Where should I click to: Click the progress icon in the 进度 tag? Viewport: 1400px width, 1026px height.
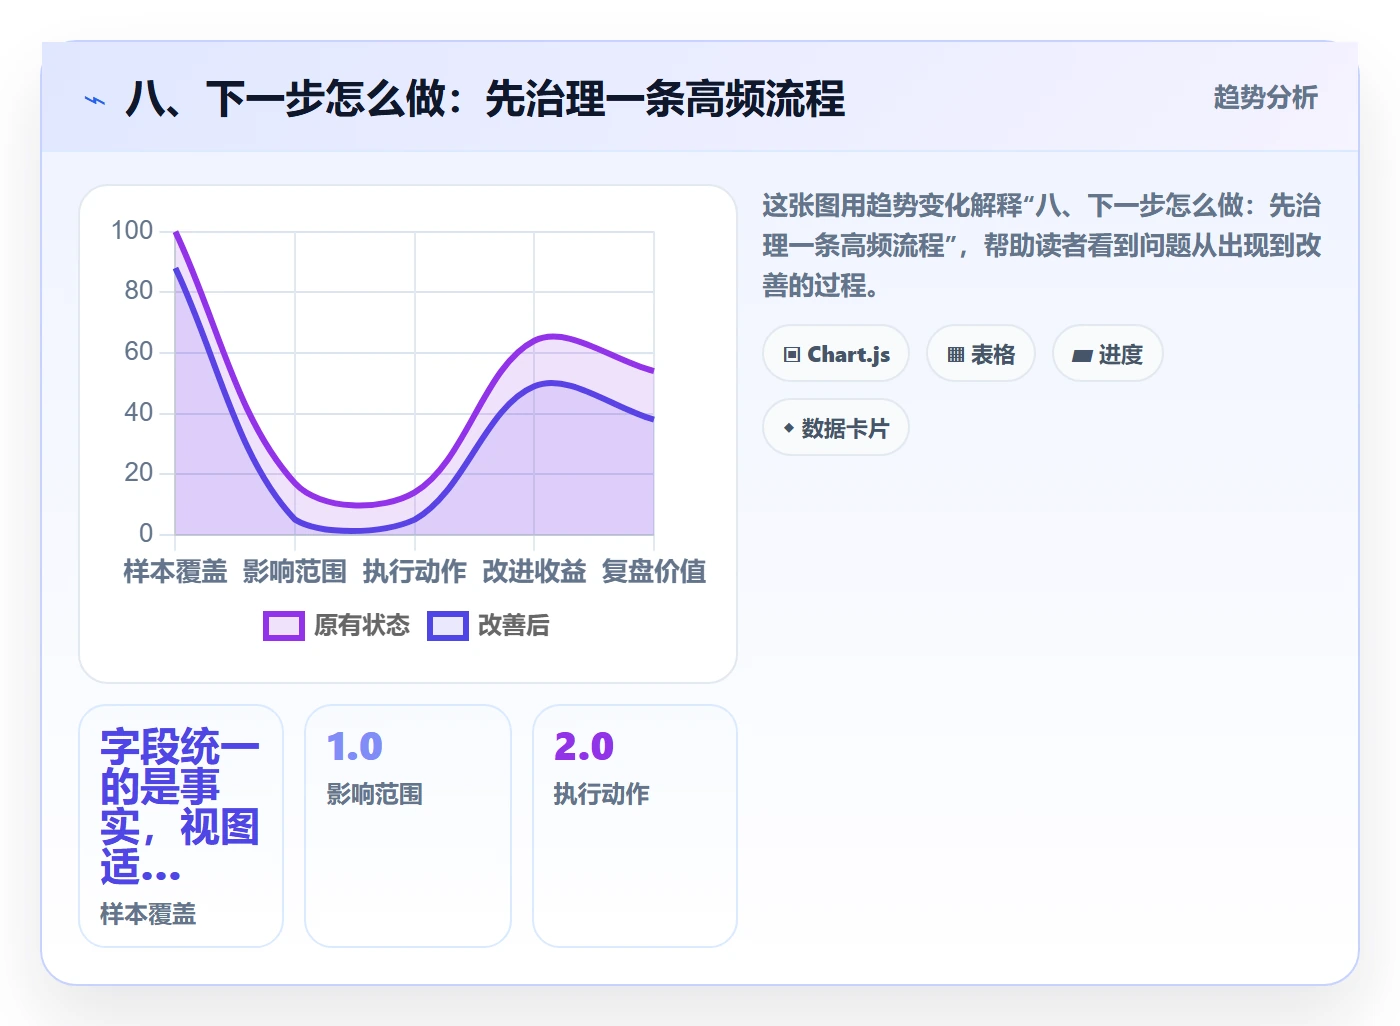click(1082, 355)
